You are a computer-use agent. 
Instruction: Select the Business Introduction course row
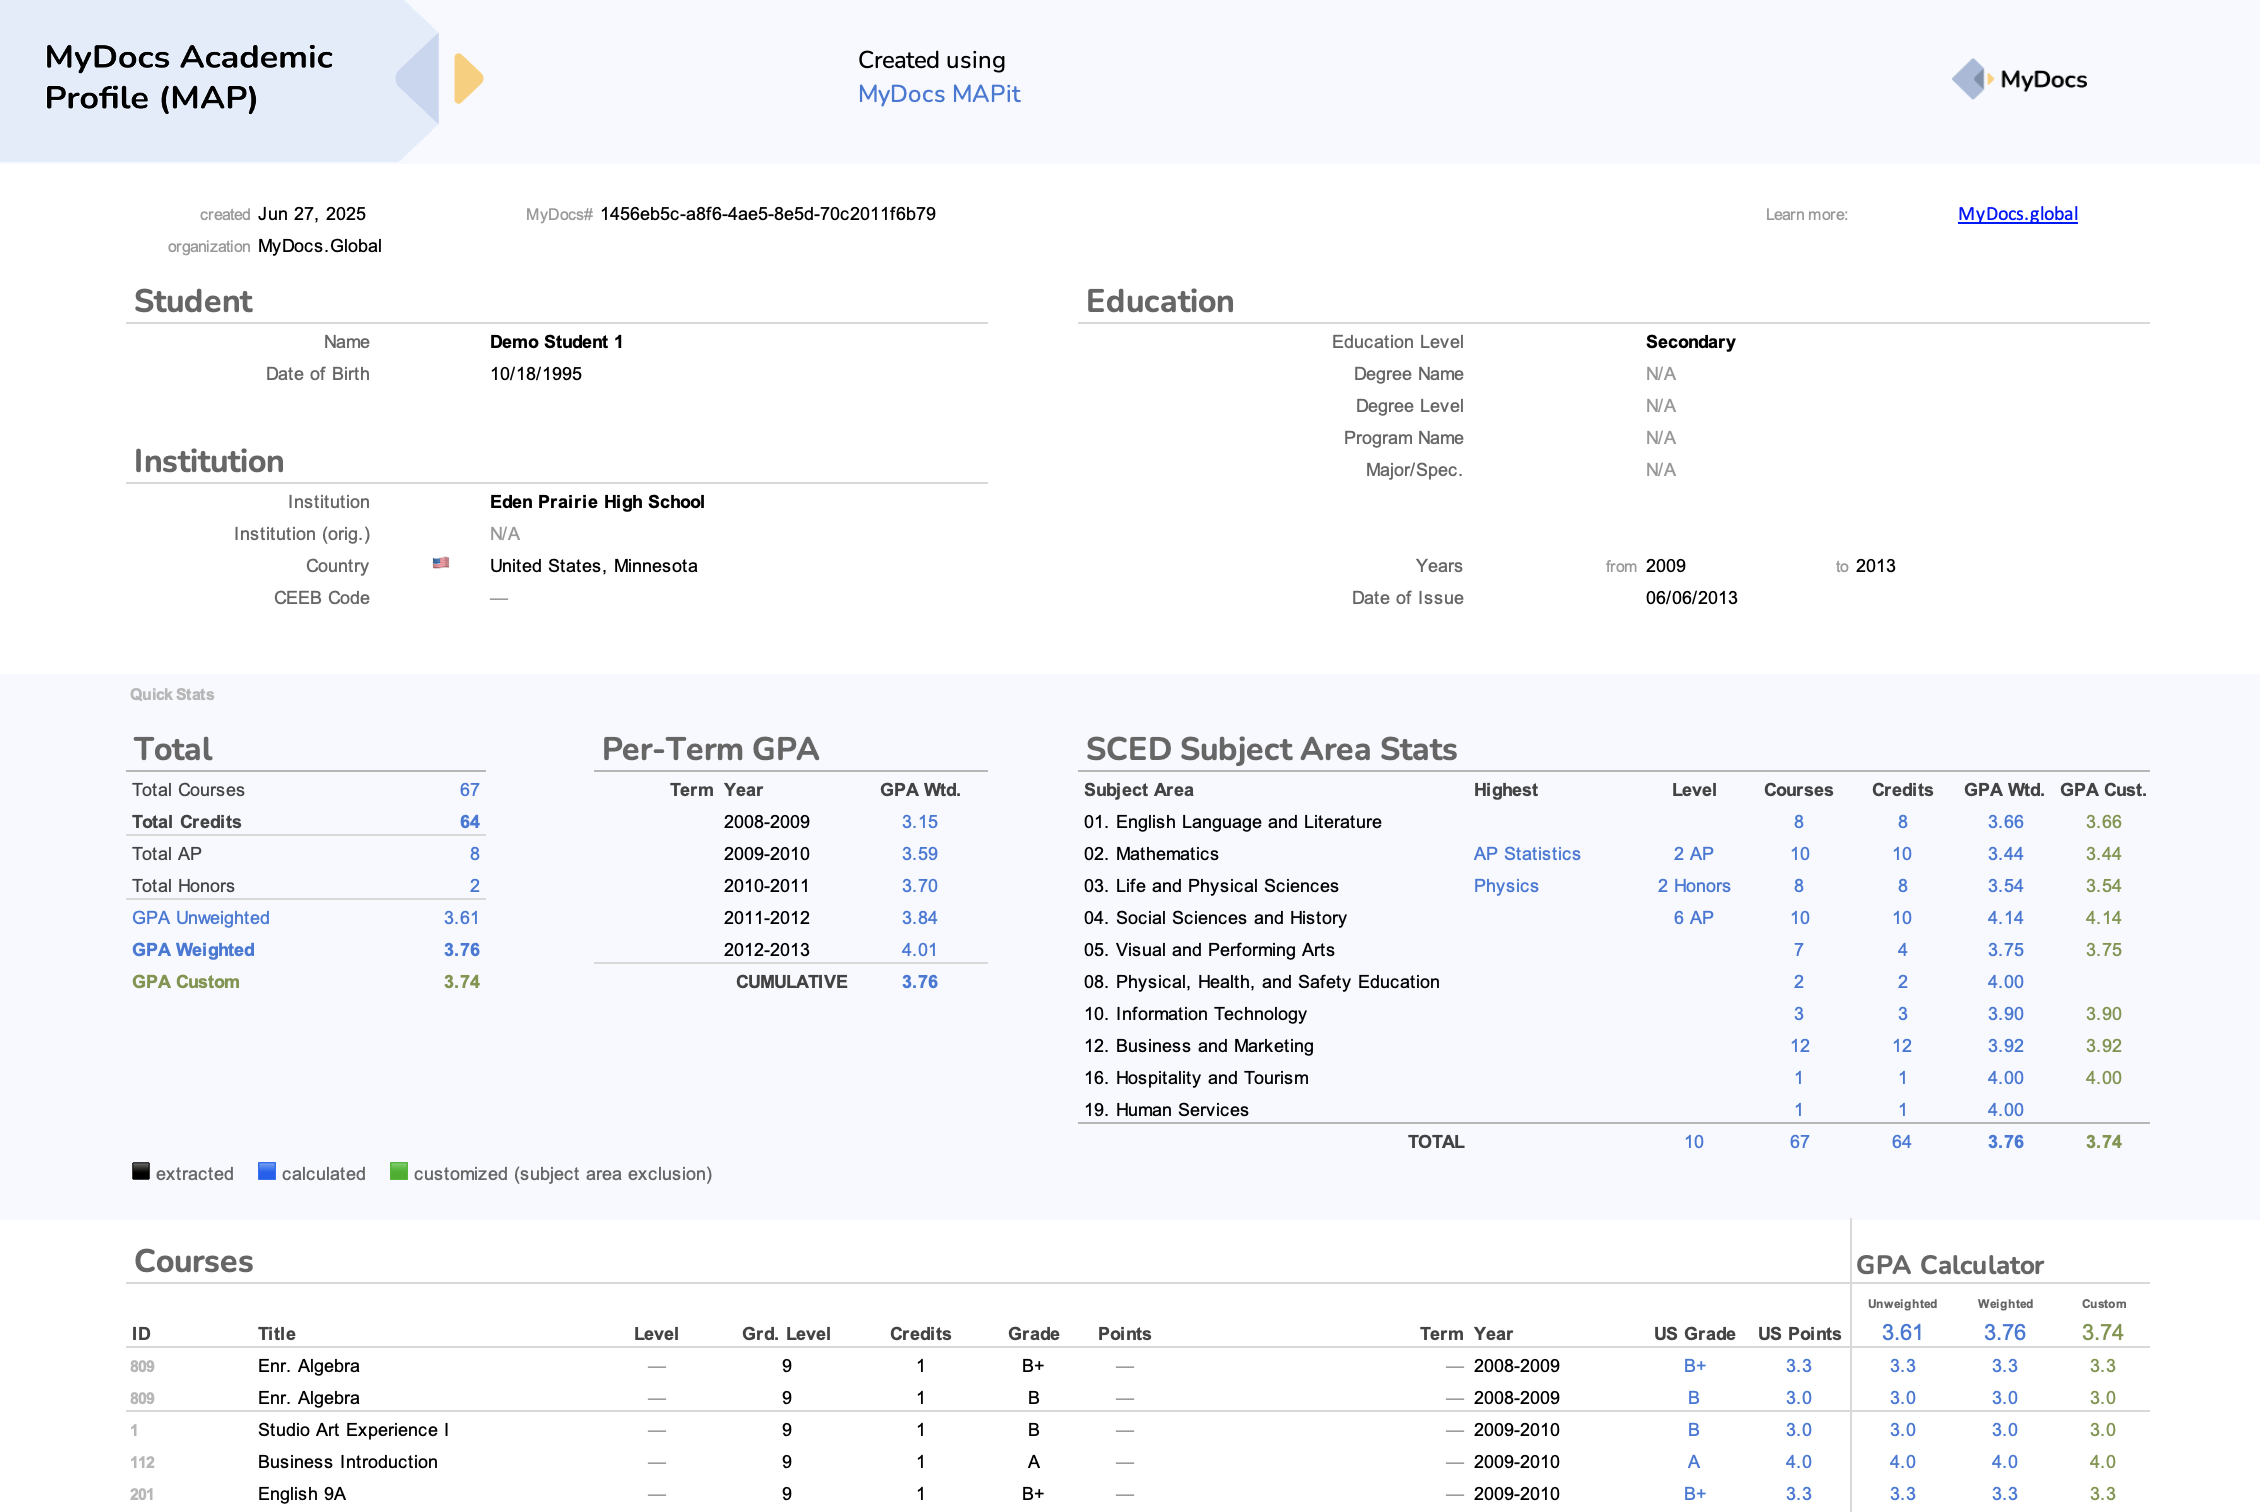(347, 1462)
